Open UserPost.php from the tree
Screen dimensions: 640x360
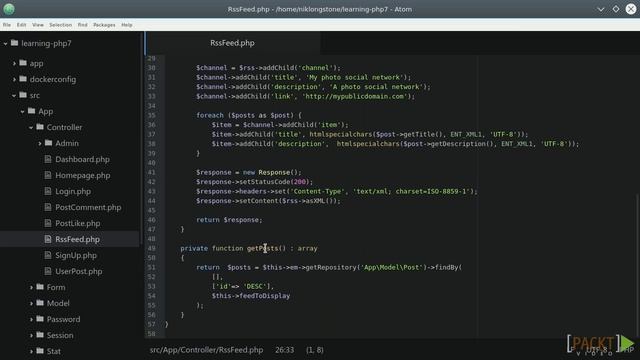79,271
